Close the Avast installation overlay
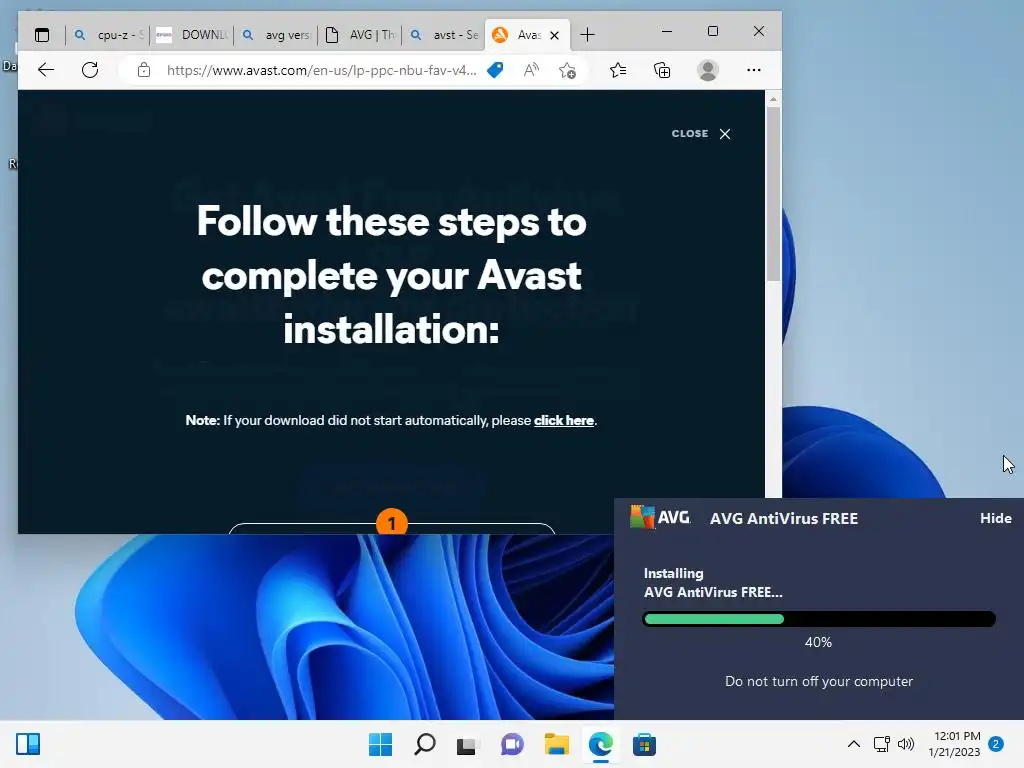1024x768 pixels. pos(701,133)
